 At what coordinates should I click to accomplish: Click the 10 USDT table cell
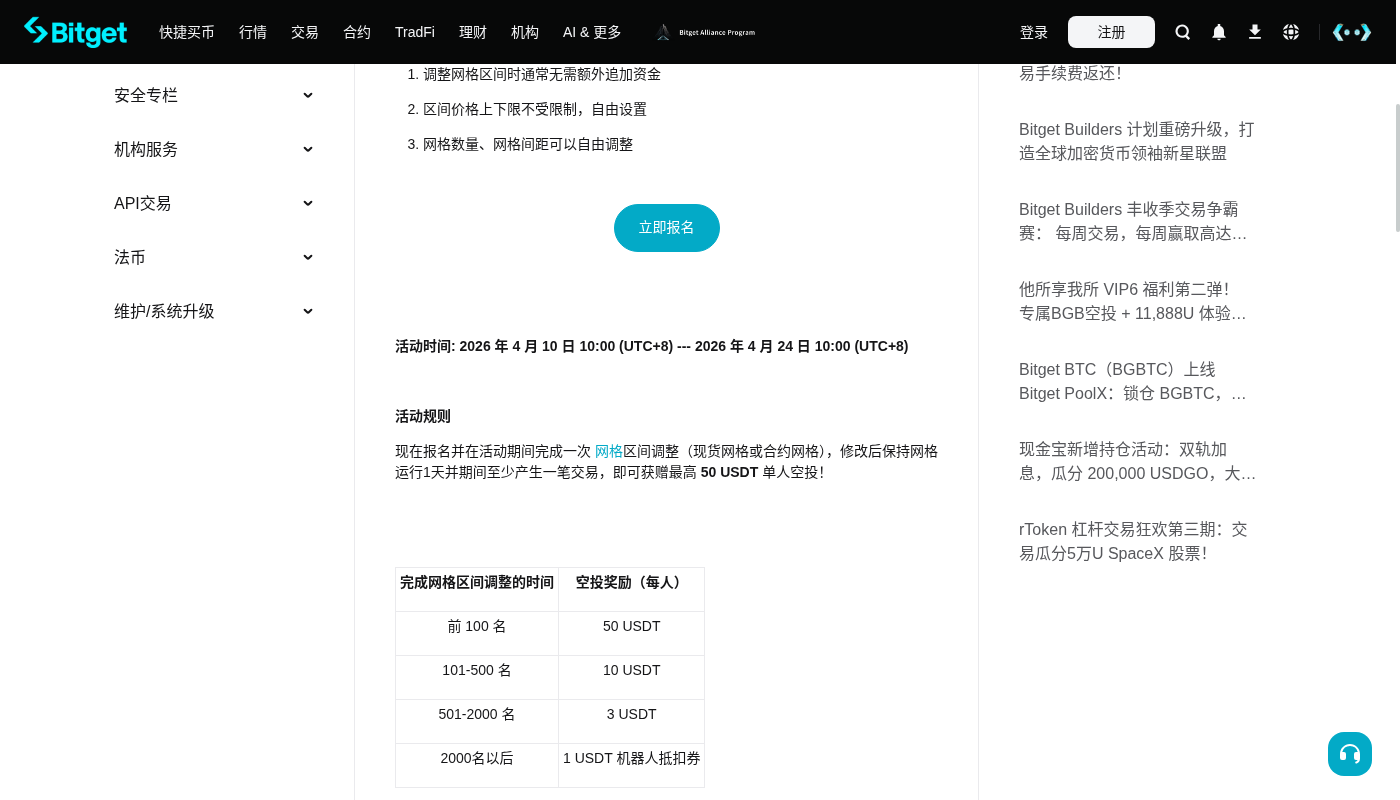[632, 677]
